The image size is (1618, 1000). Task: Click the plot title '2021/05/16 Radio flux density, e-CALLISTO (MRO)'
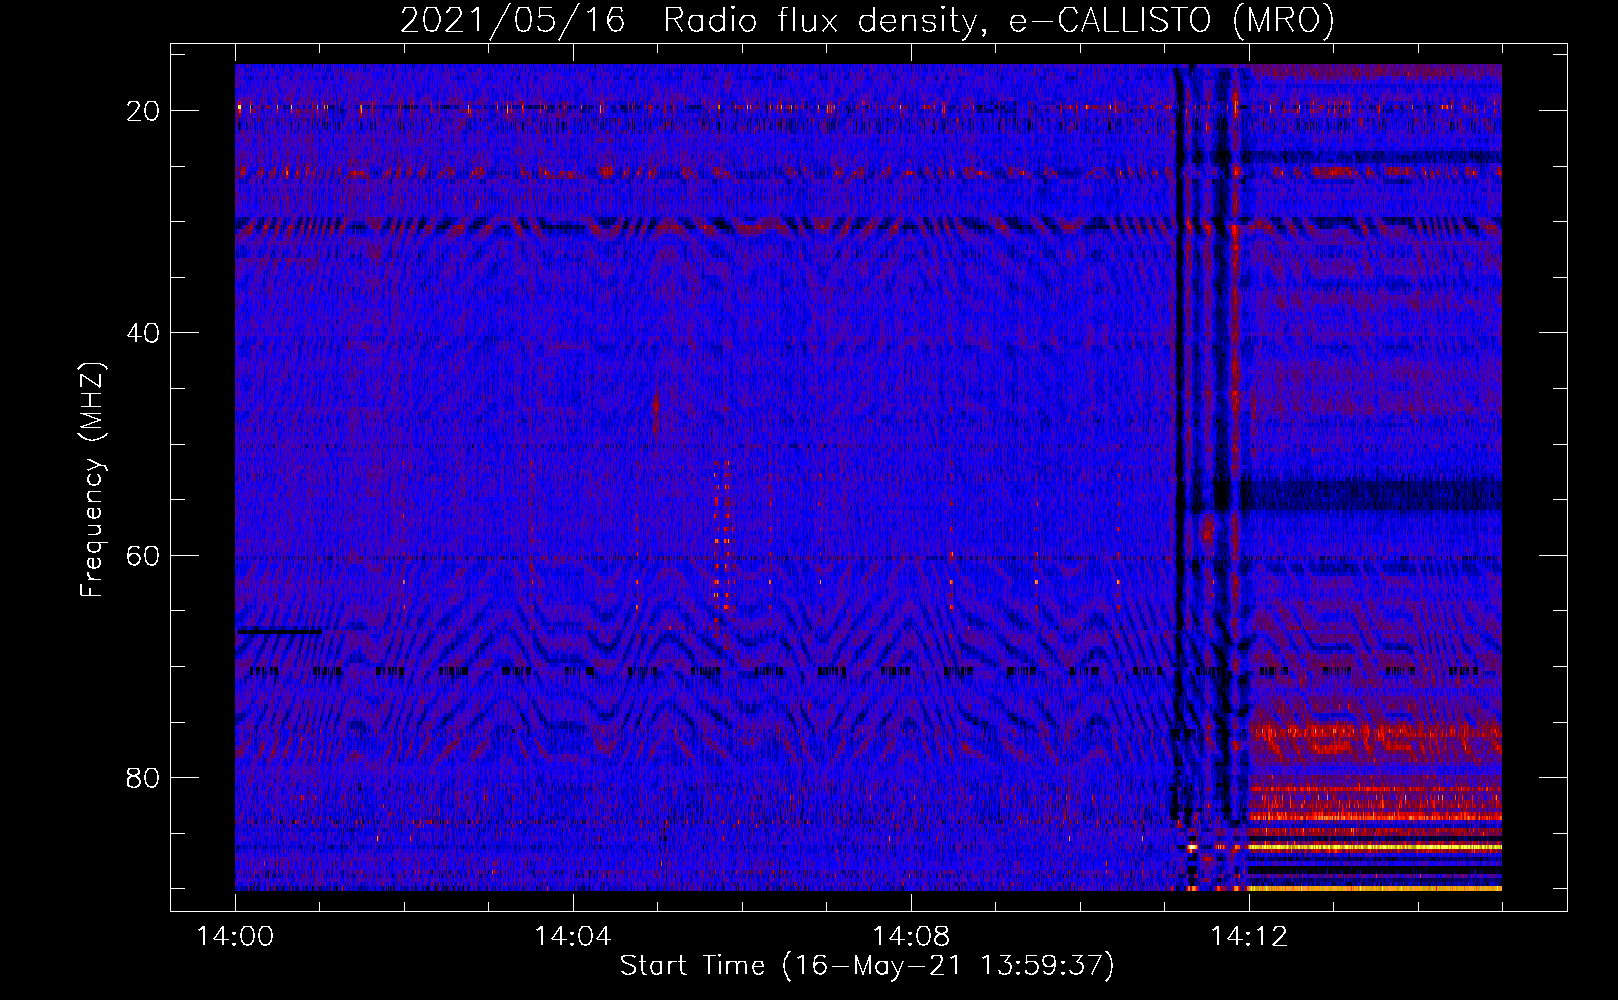point(867,20)
